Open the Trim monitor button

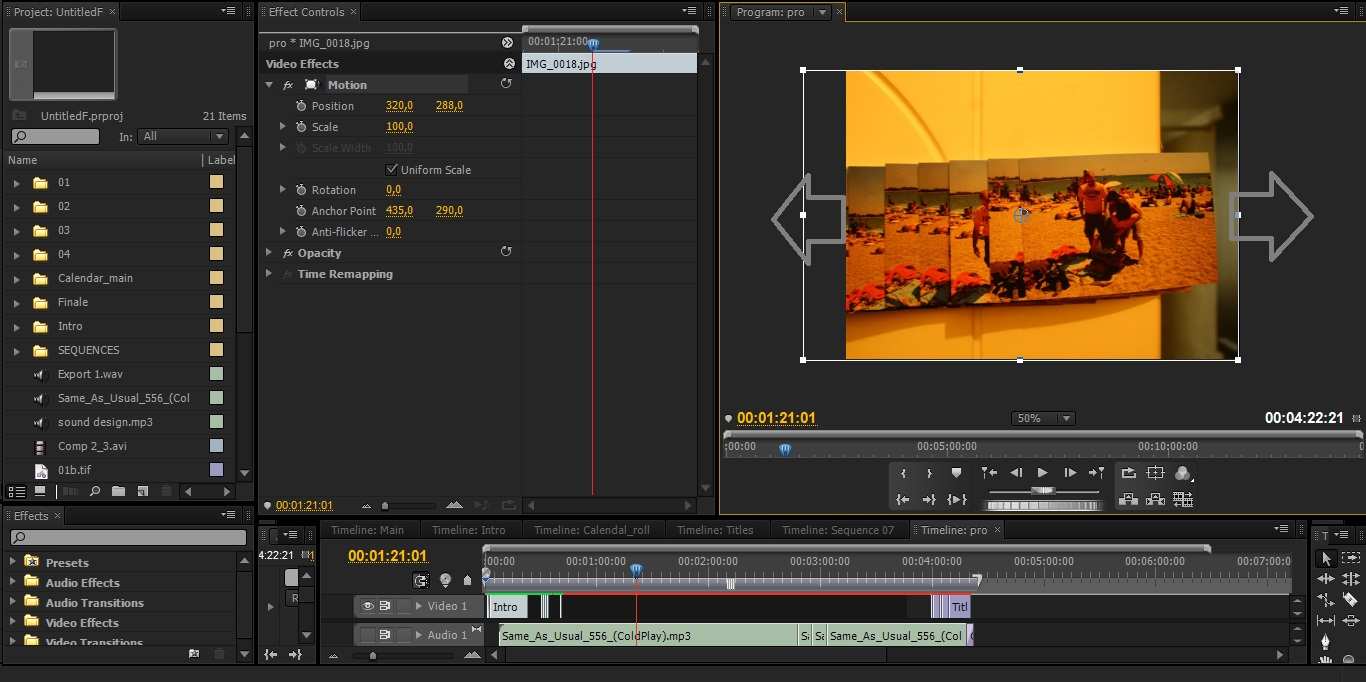click(x=1183, y=499)
